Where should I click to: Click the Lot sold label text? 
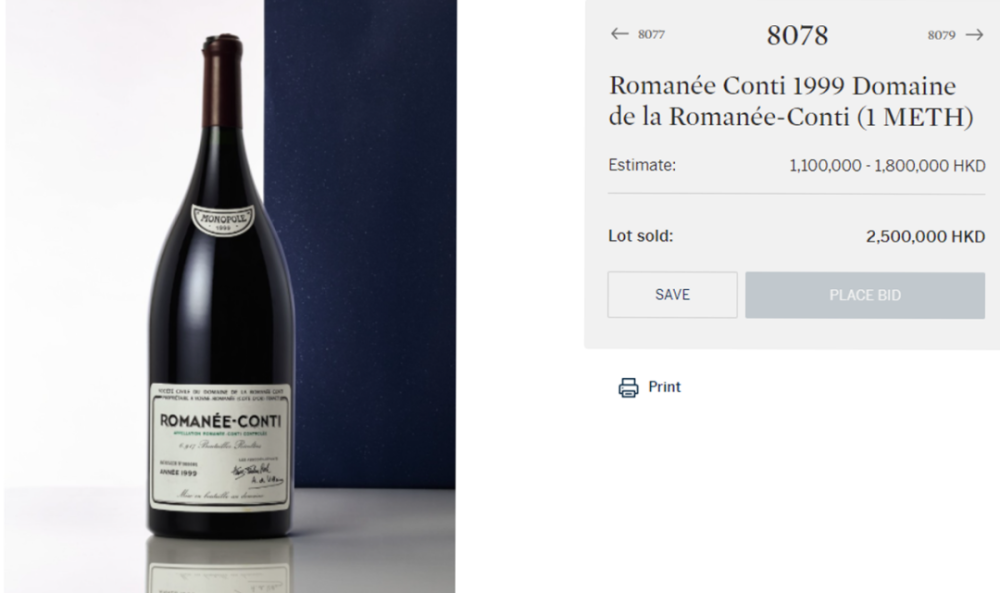(x=640, y=236)
